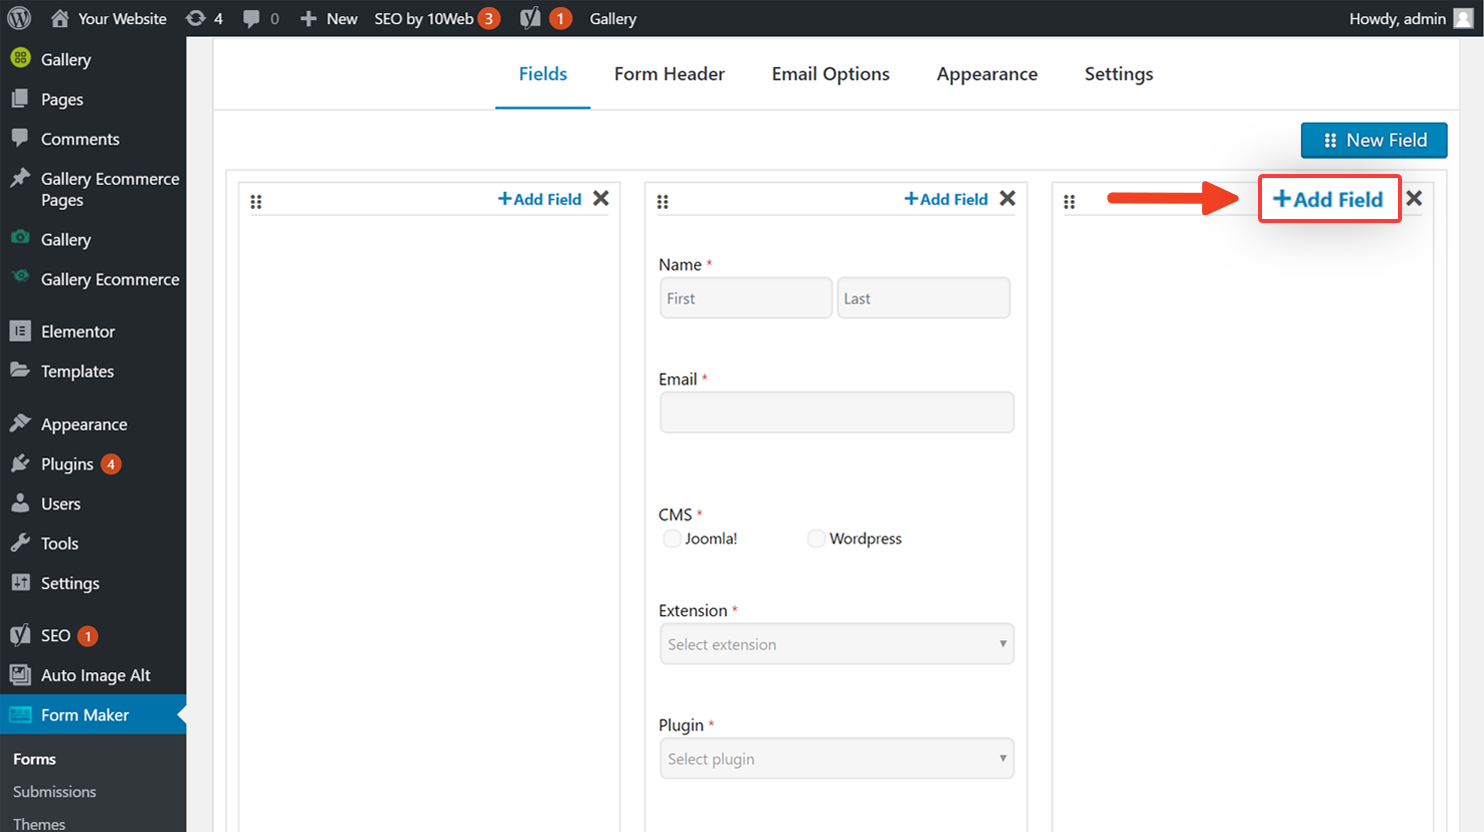Screen dimensions: 1484x832
Task: Remove the middle form column
Action: (1008, 198)
